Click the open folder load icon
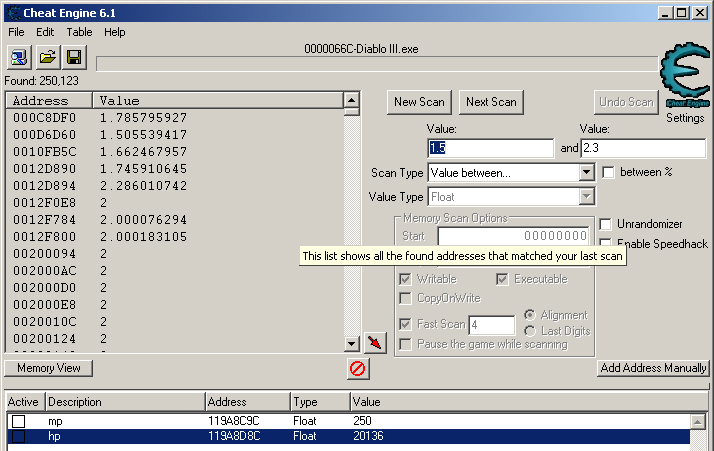The width and height of the screenshot is (714, 451). click(47, 57)
